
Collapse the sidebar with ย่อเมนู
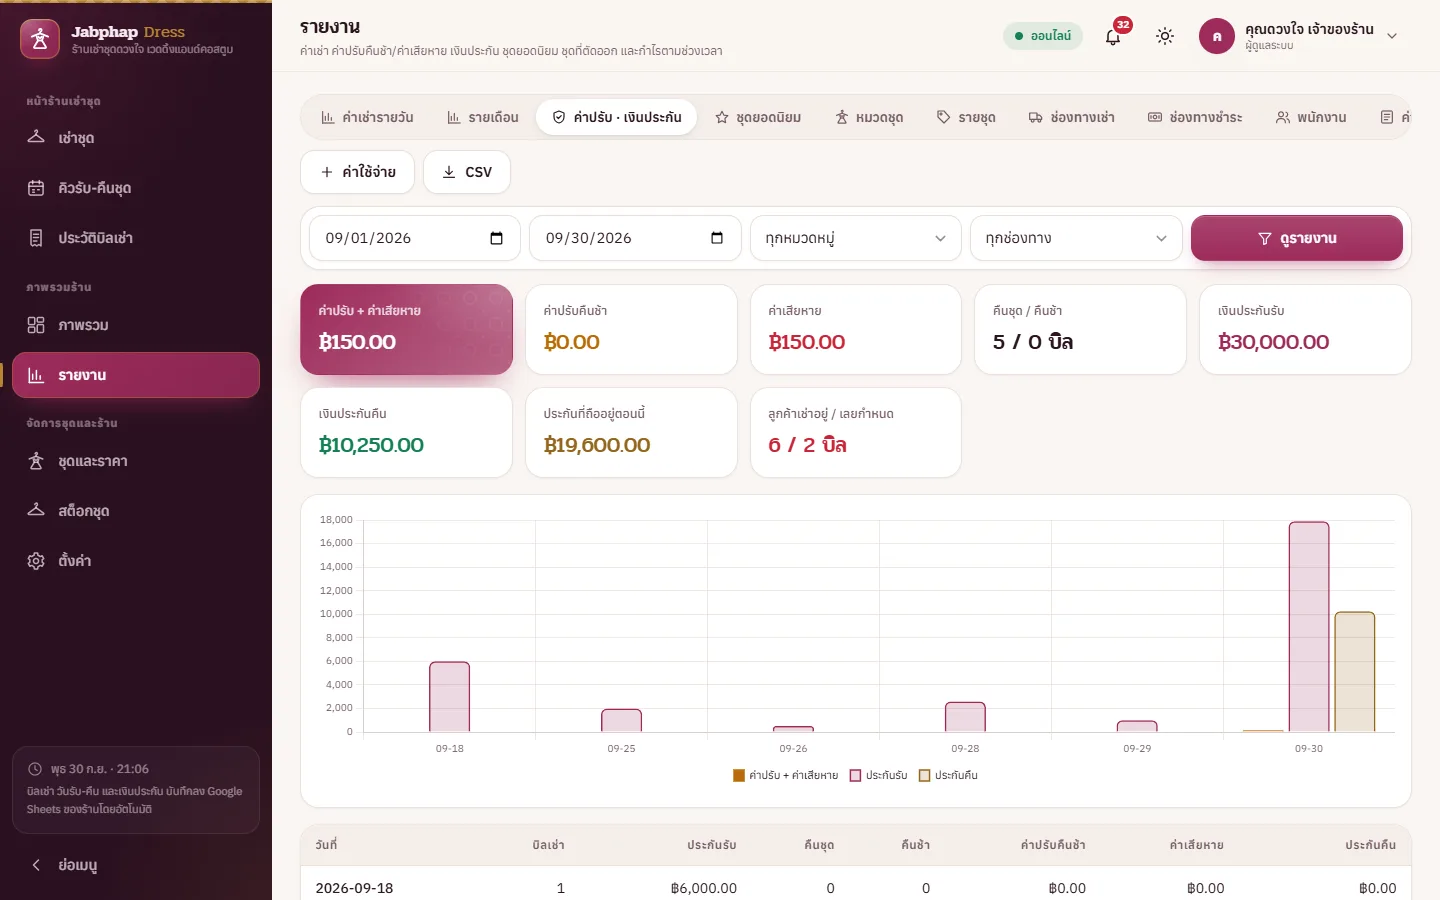click(x=136, y=865)
